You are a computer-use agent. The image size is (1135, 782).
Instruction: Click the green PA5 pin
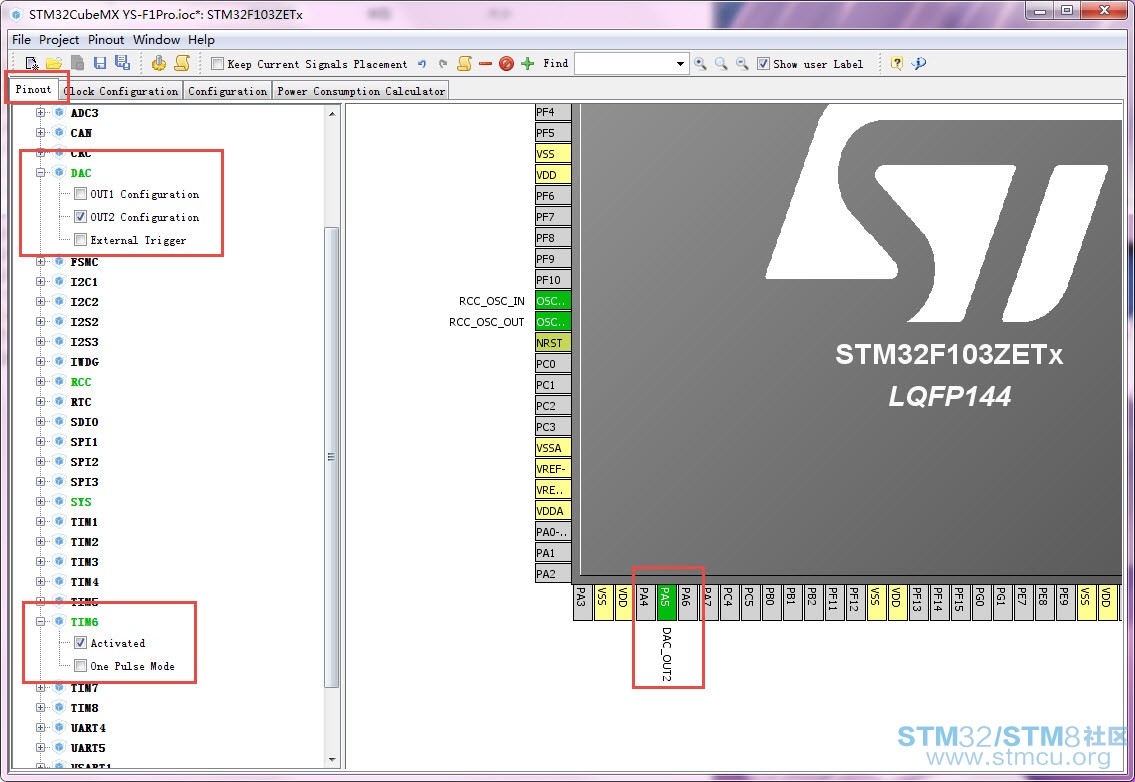666,602
